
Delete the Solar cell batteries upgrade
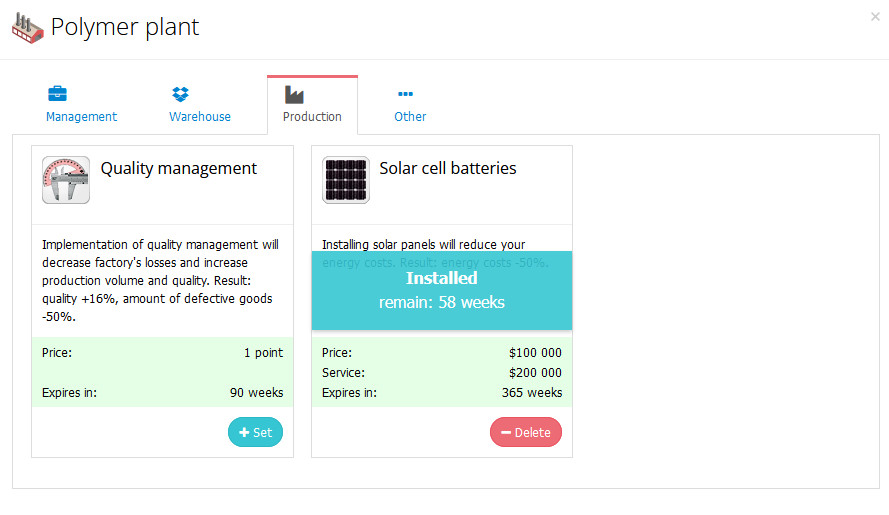(x=526, y=432)
